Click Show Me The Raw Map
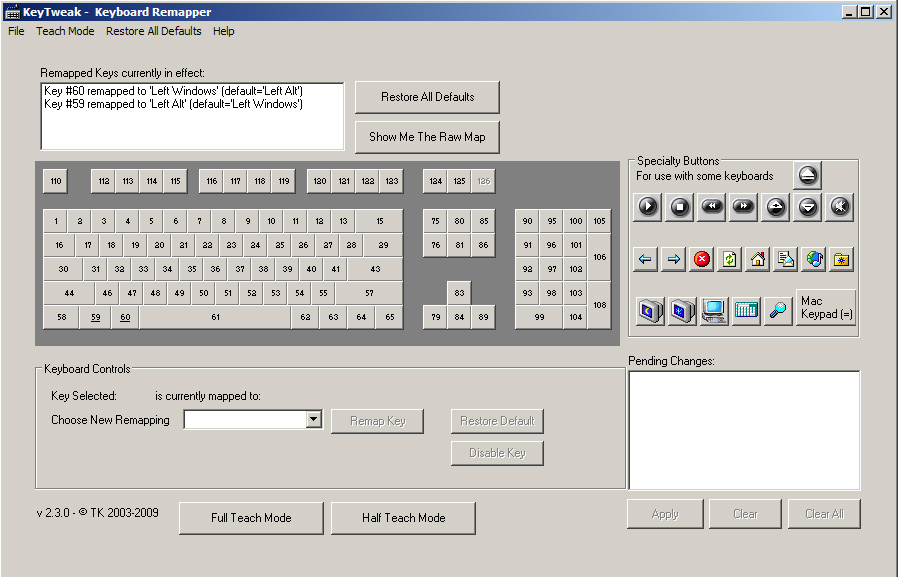This screenshot has width=898, height=577. click(x=427, y=137)
